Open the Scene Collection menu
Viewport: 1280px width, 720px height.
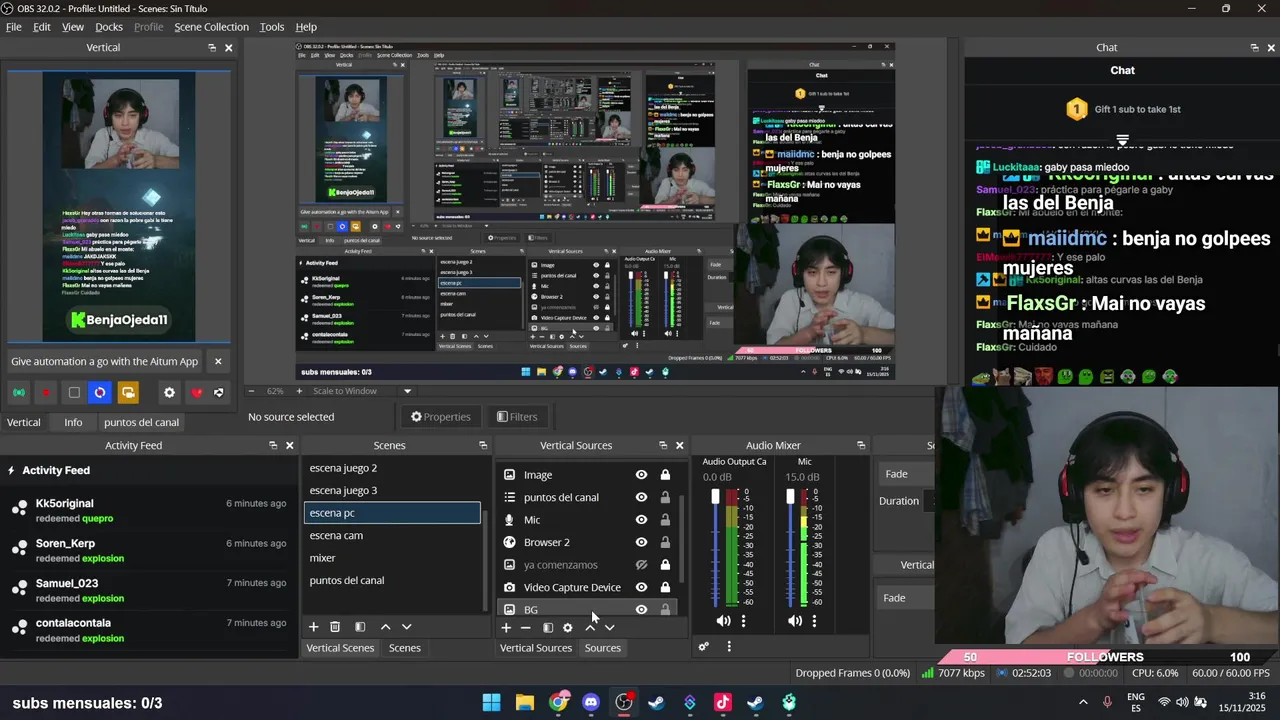tap(211, 27)
